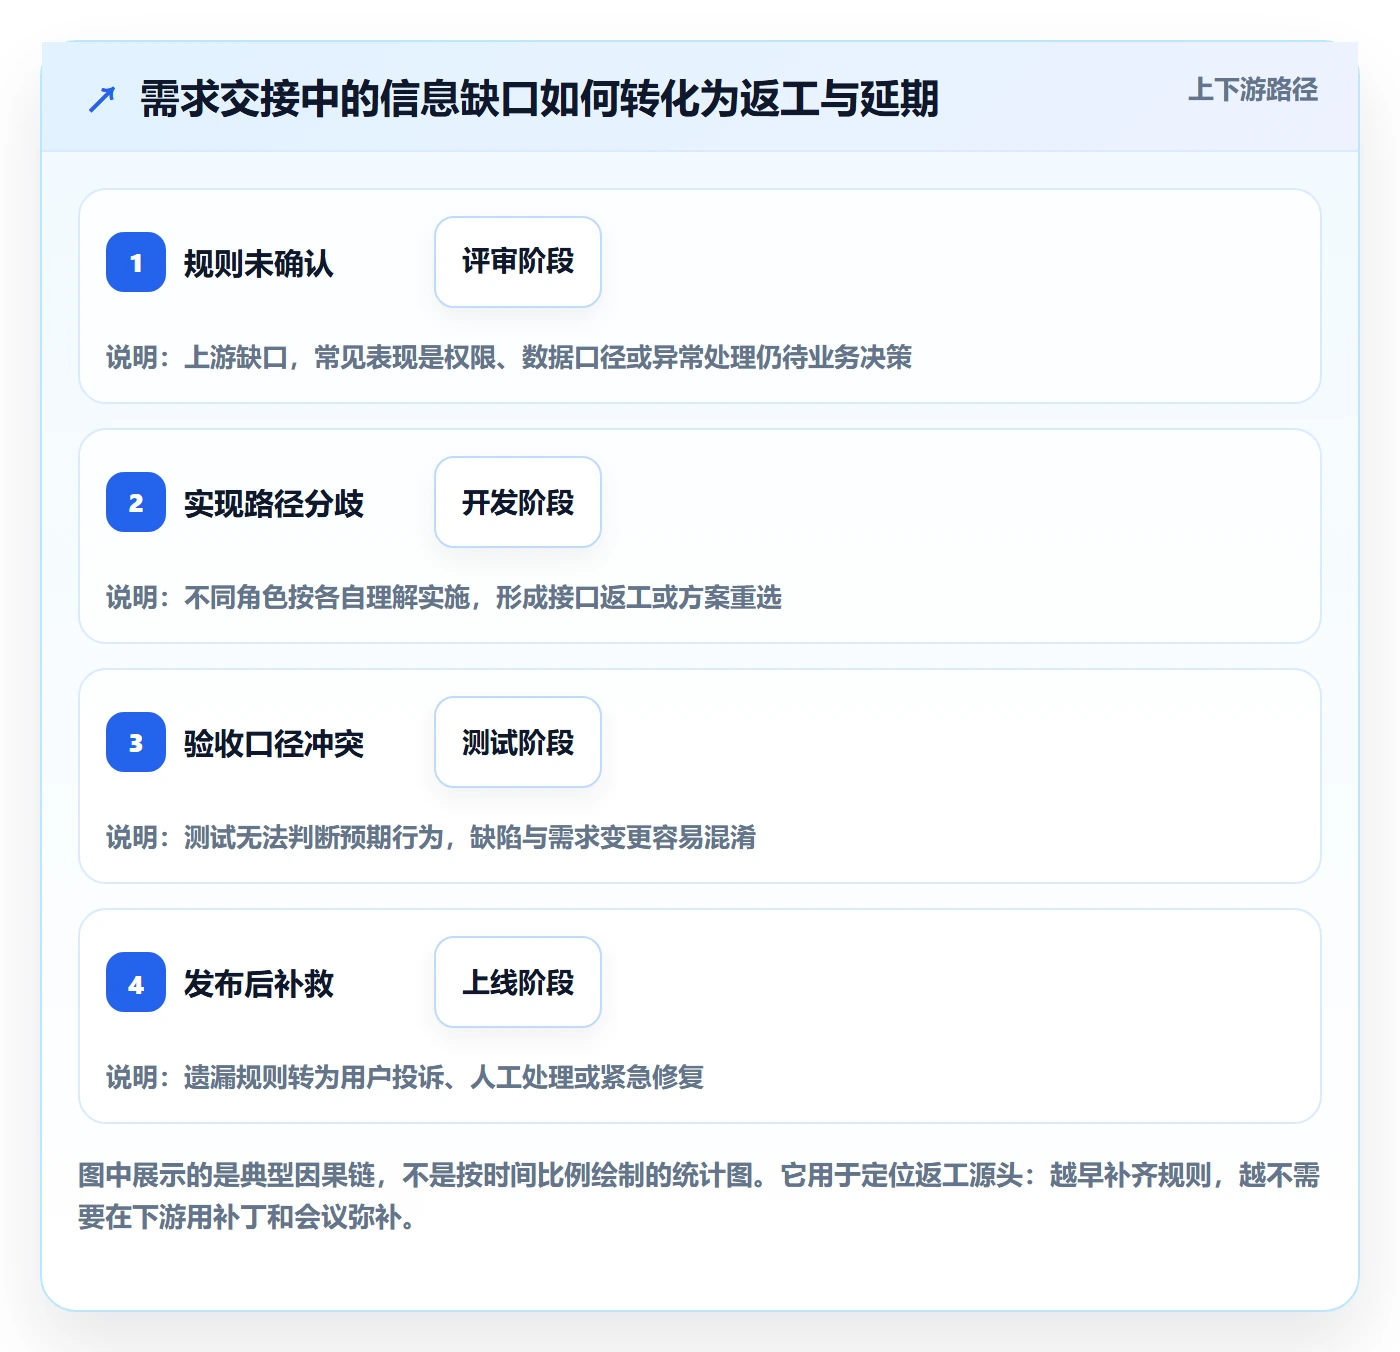1400x1352 pixels.
Task: Click the number 3 step badge
Action: coord(136,742)
